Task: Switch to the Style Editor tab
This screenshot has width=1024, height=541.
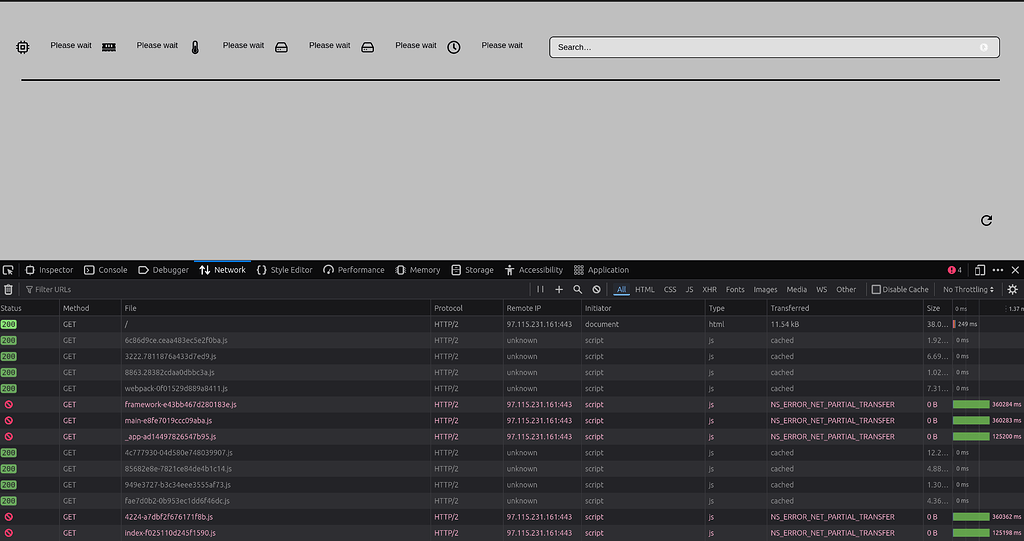Action: pos(284,270)
